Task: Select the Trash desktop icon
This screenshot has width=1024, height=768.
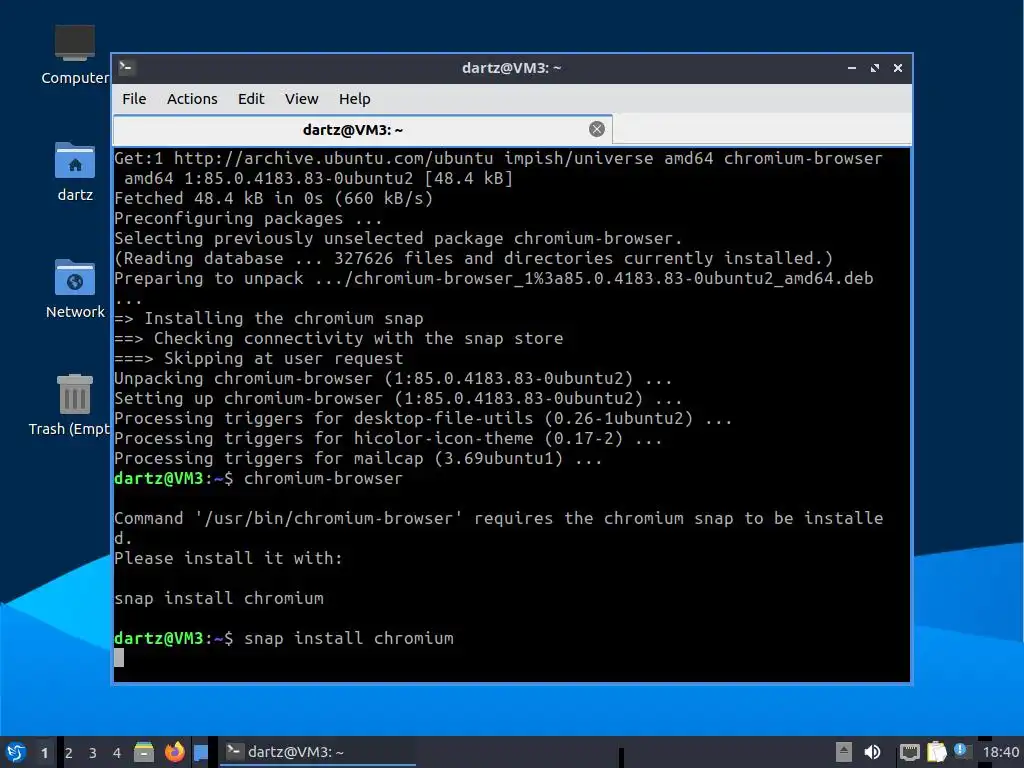Action: coord(72,406)
